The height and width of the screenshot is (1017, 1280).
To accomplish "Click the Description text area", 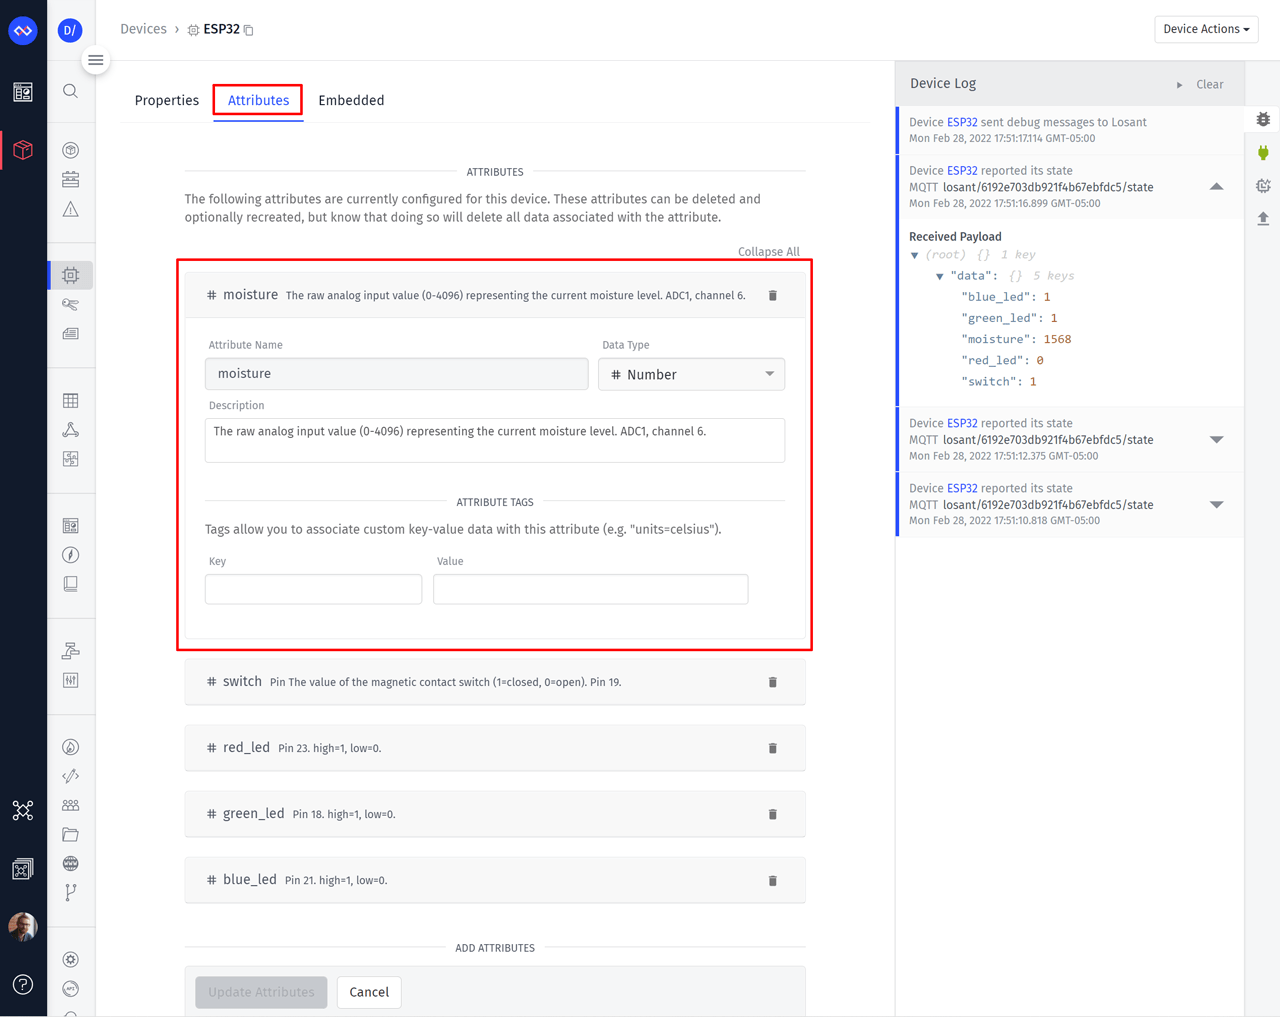I will [495, 440].
